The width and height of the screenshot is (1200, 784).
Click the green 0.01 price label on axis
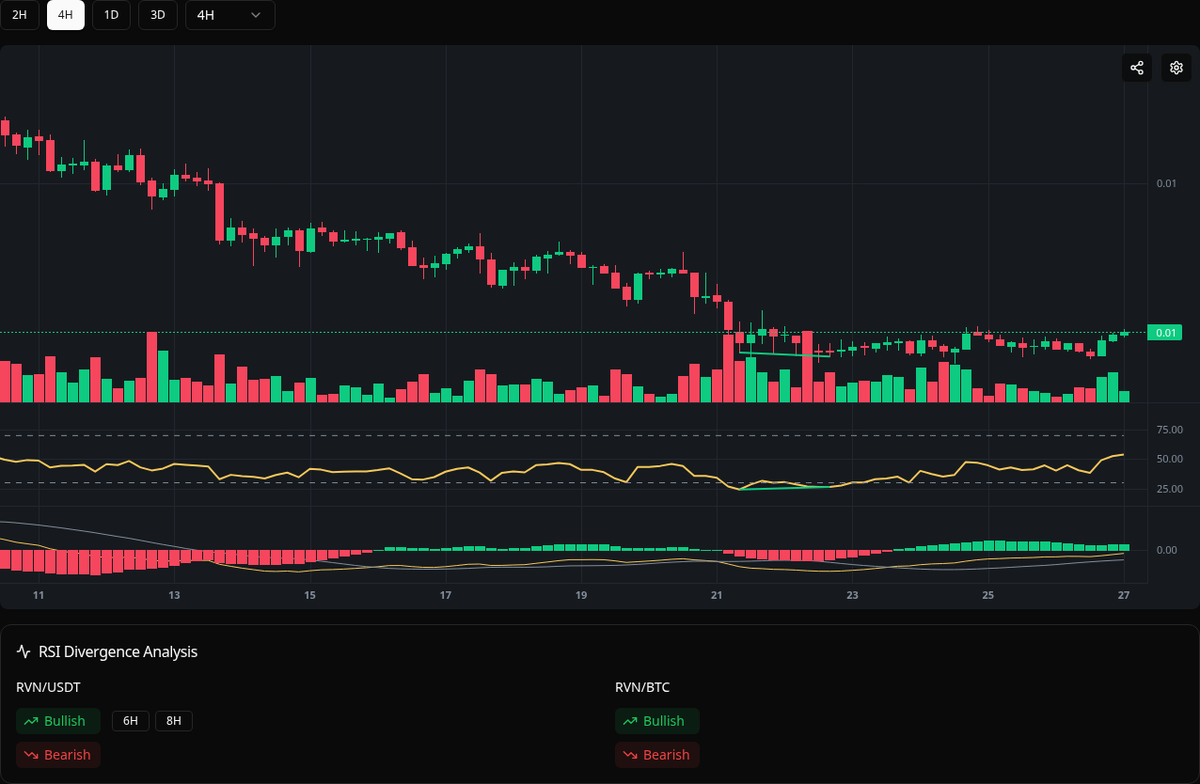[x=1164, y=332]
